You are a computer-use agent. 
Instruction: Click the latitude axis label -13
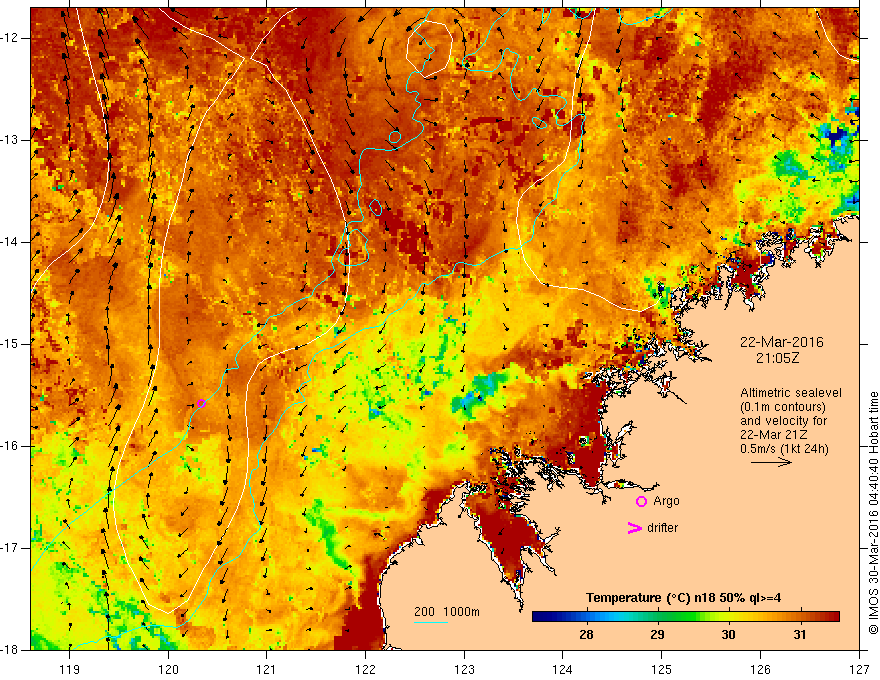[x=10, y=140]
